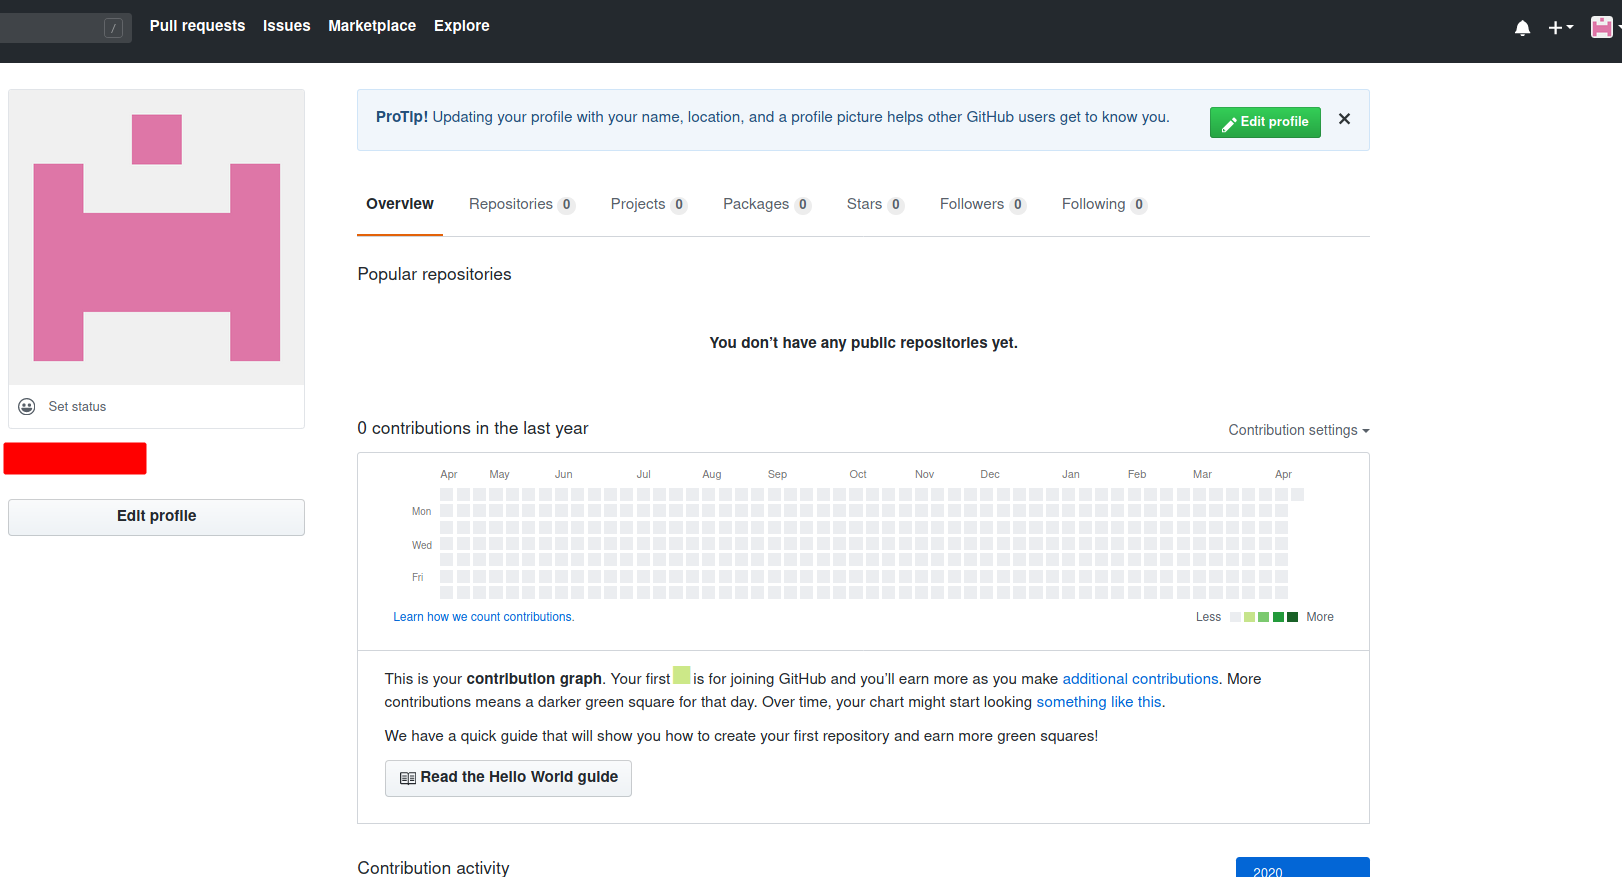The image size is (1622, 877).
Task: Click the large pink profile avatar
Action: point(156,237)
